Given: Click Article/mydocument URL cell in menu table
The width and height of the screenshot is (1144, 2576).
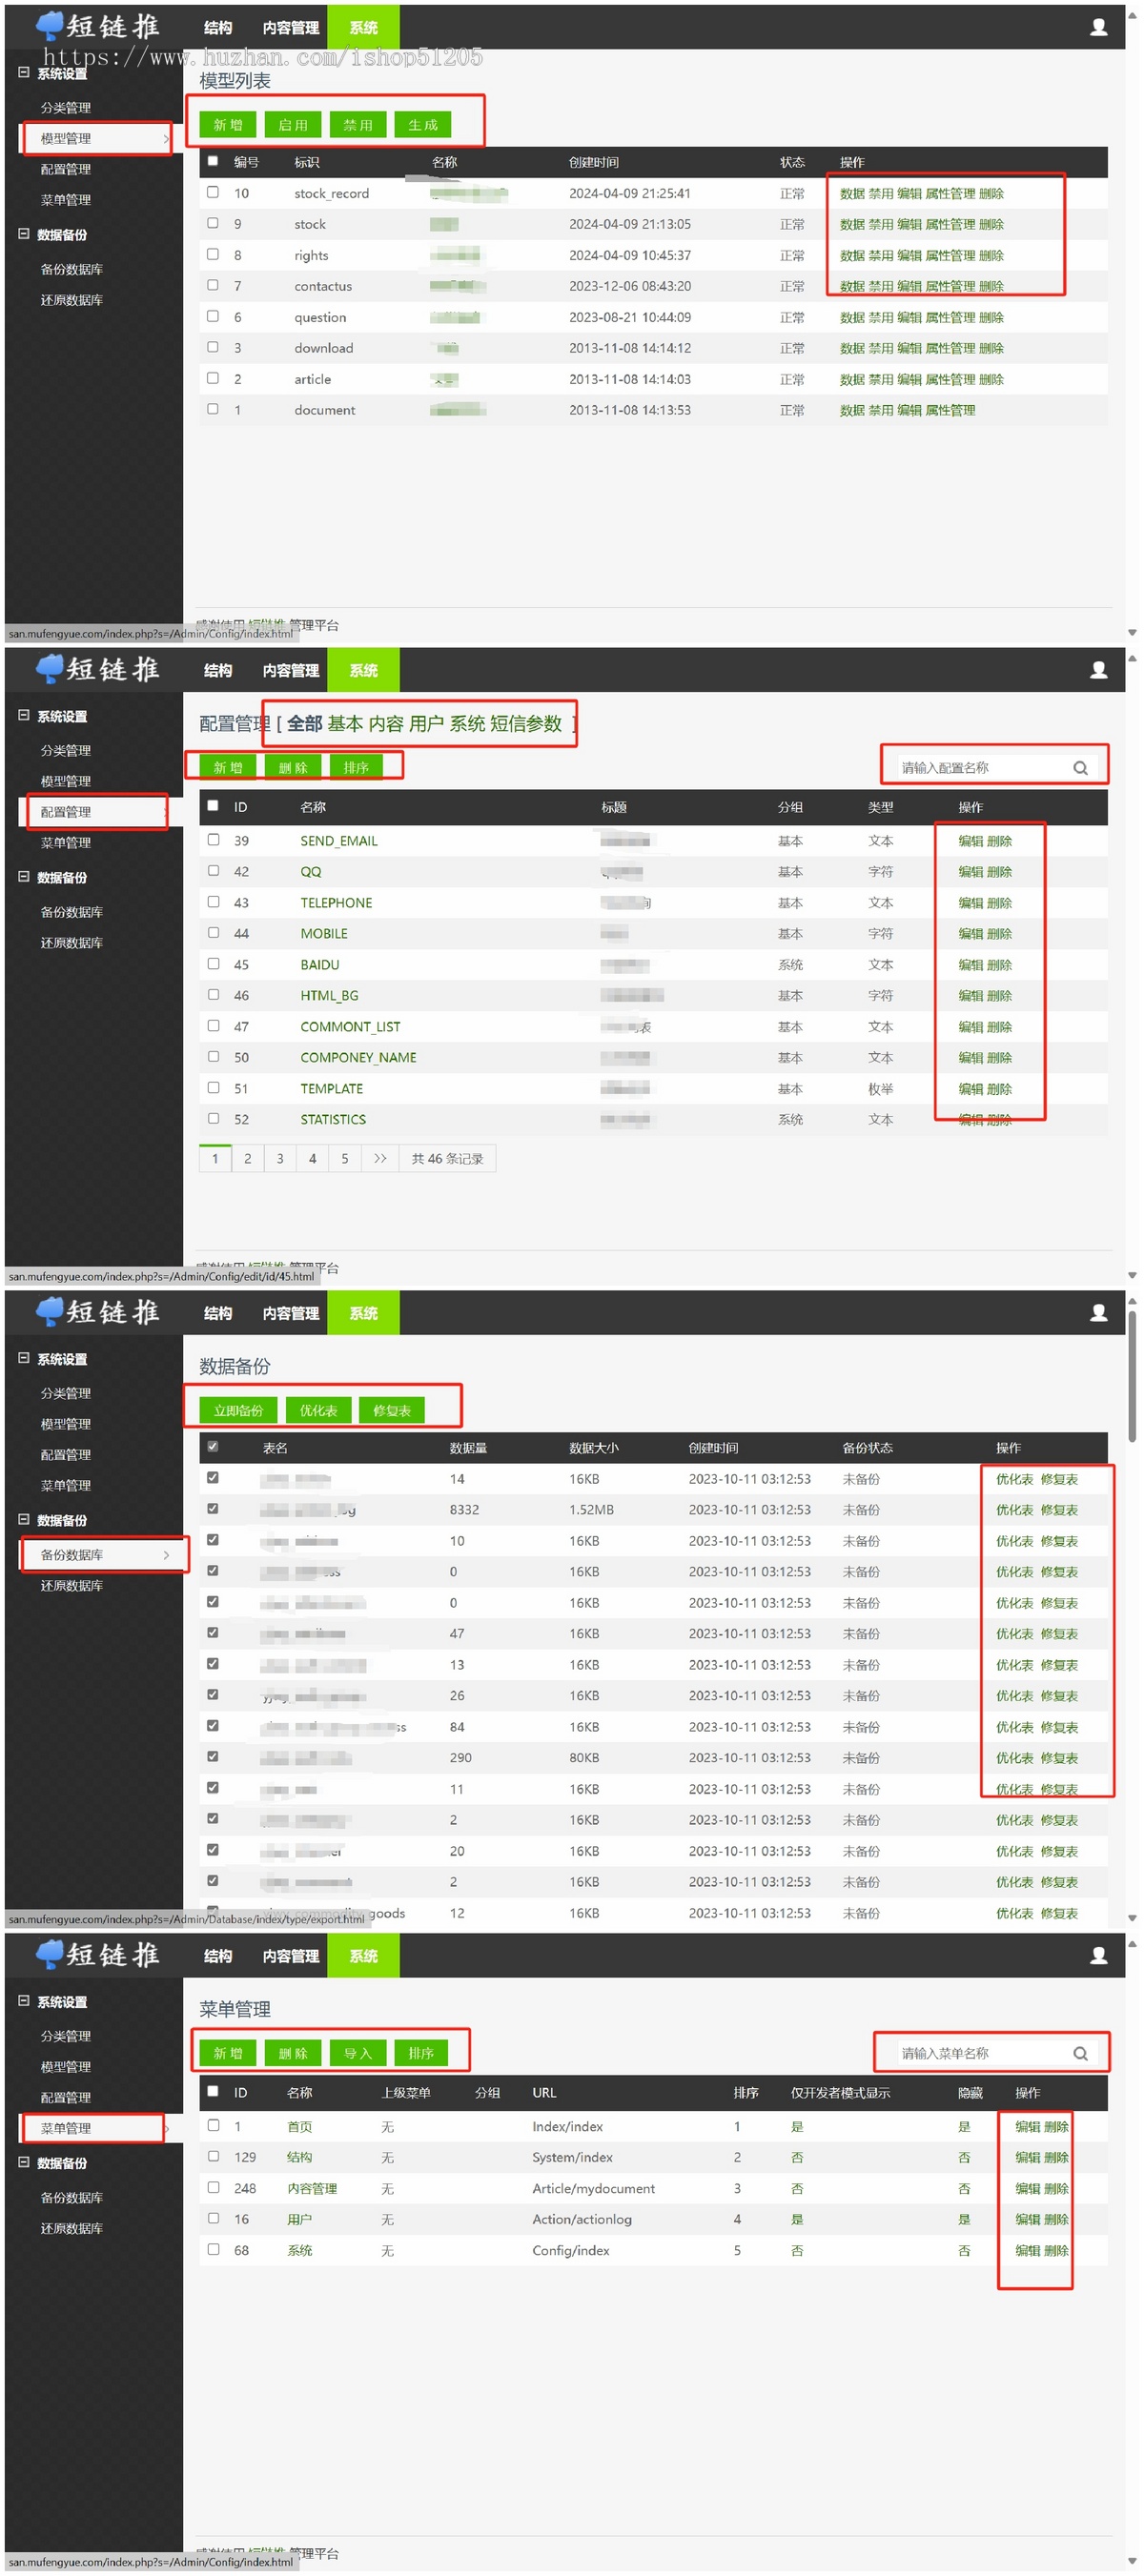Looking at the screenshot, I should point(593,2189).
